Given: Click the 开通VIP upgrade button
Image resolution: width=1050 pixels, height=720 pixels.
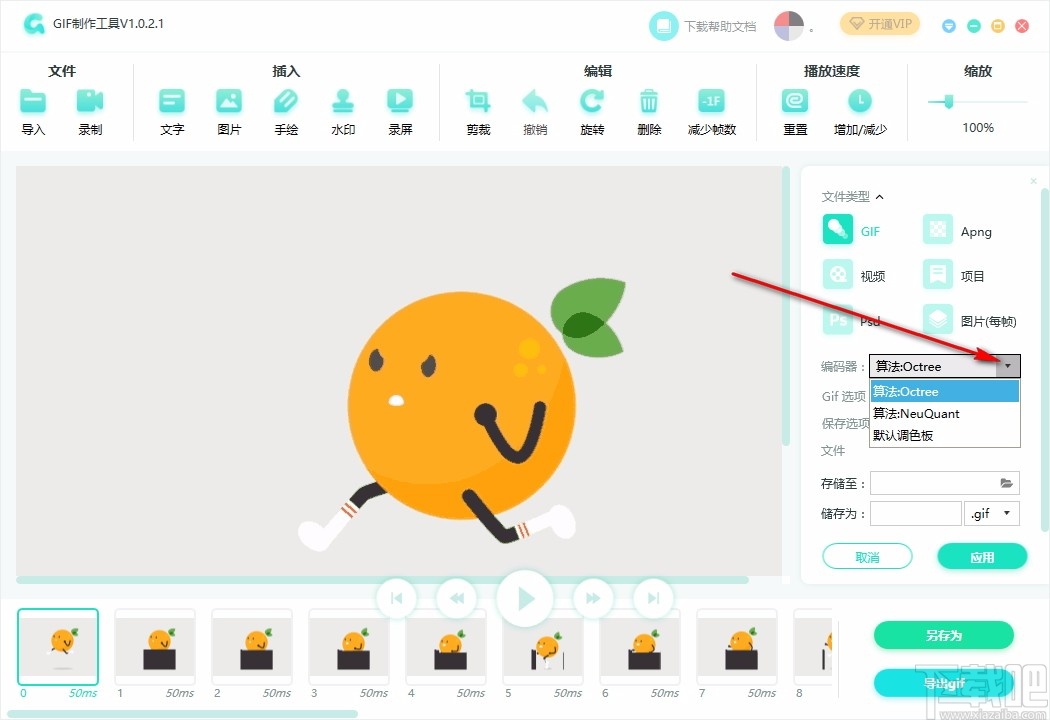Looking at the screenshot, I should (x=880, y=23).
